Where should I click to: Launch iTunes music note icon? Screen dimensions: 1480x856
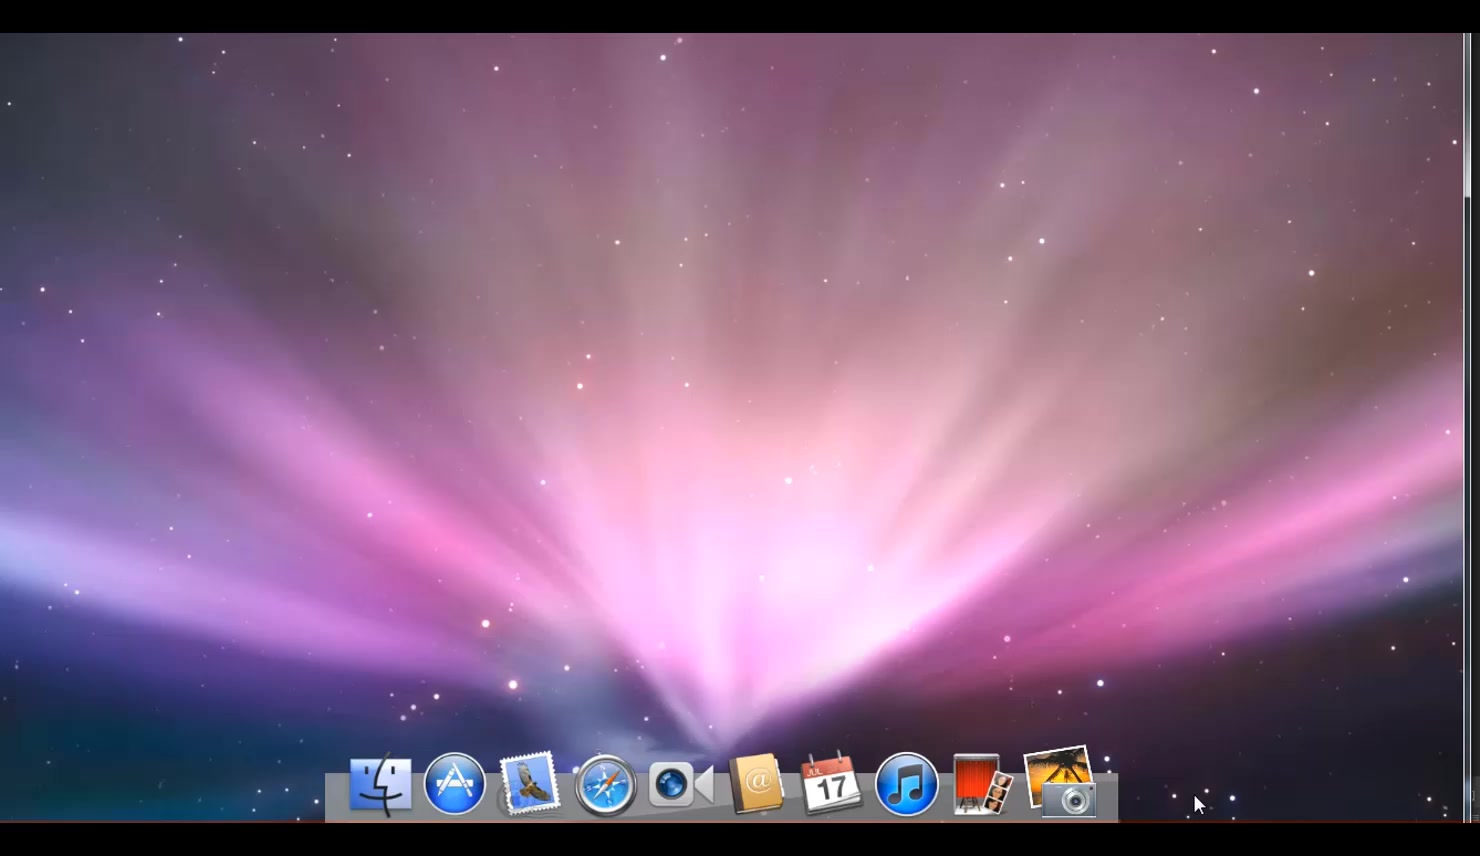907,784
